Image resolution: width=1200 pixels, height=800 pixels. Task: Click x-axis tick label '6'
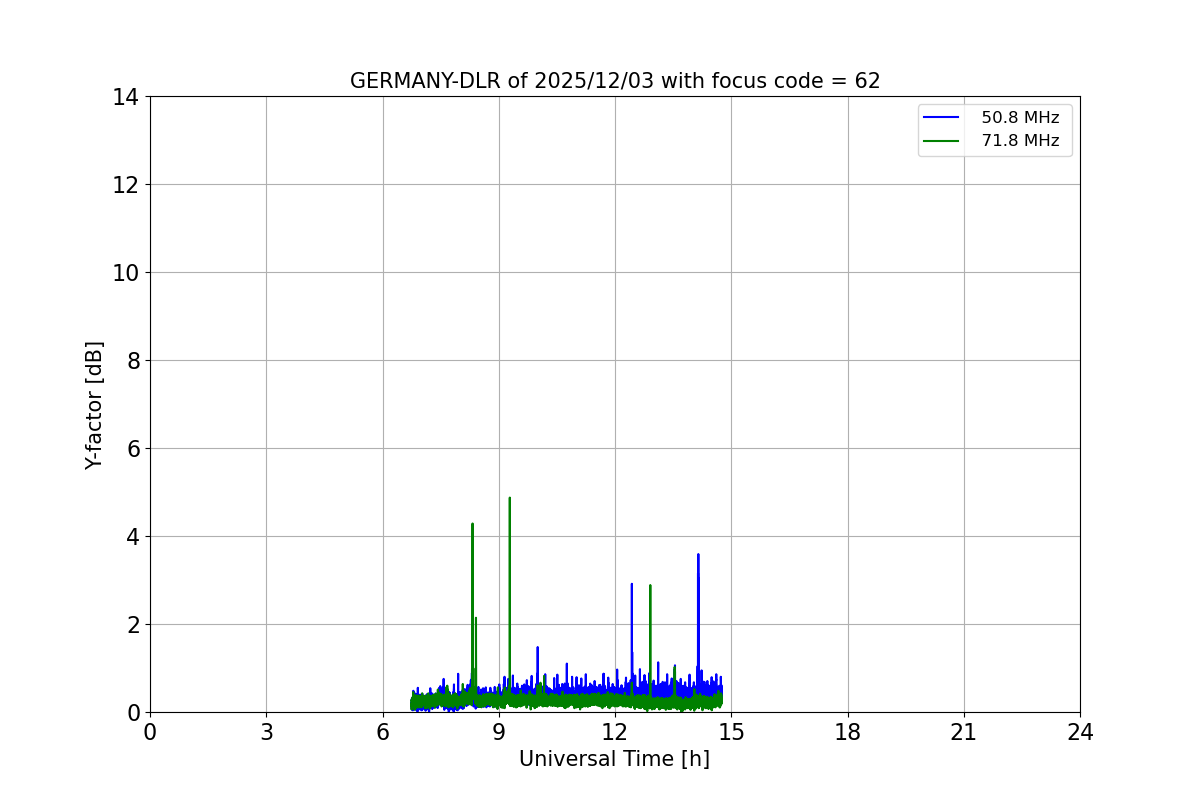(383, 732)
